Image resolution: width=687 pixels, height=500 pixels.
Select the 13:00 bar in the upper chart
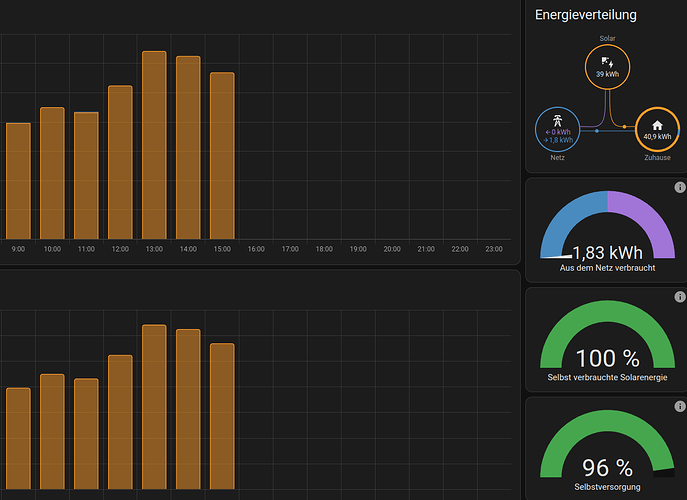154,145
